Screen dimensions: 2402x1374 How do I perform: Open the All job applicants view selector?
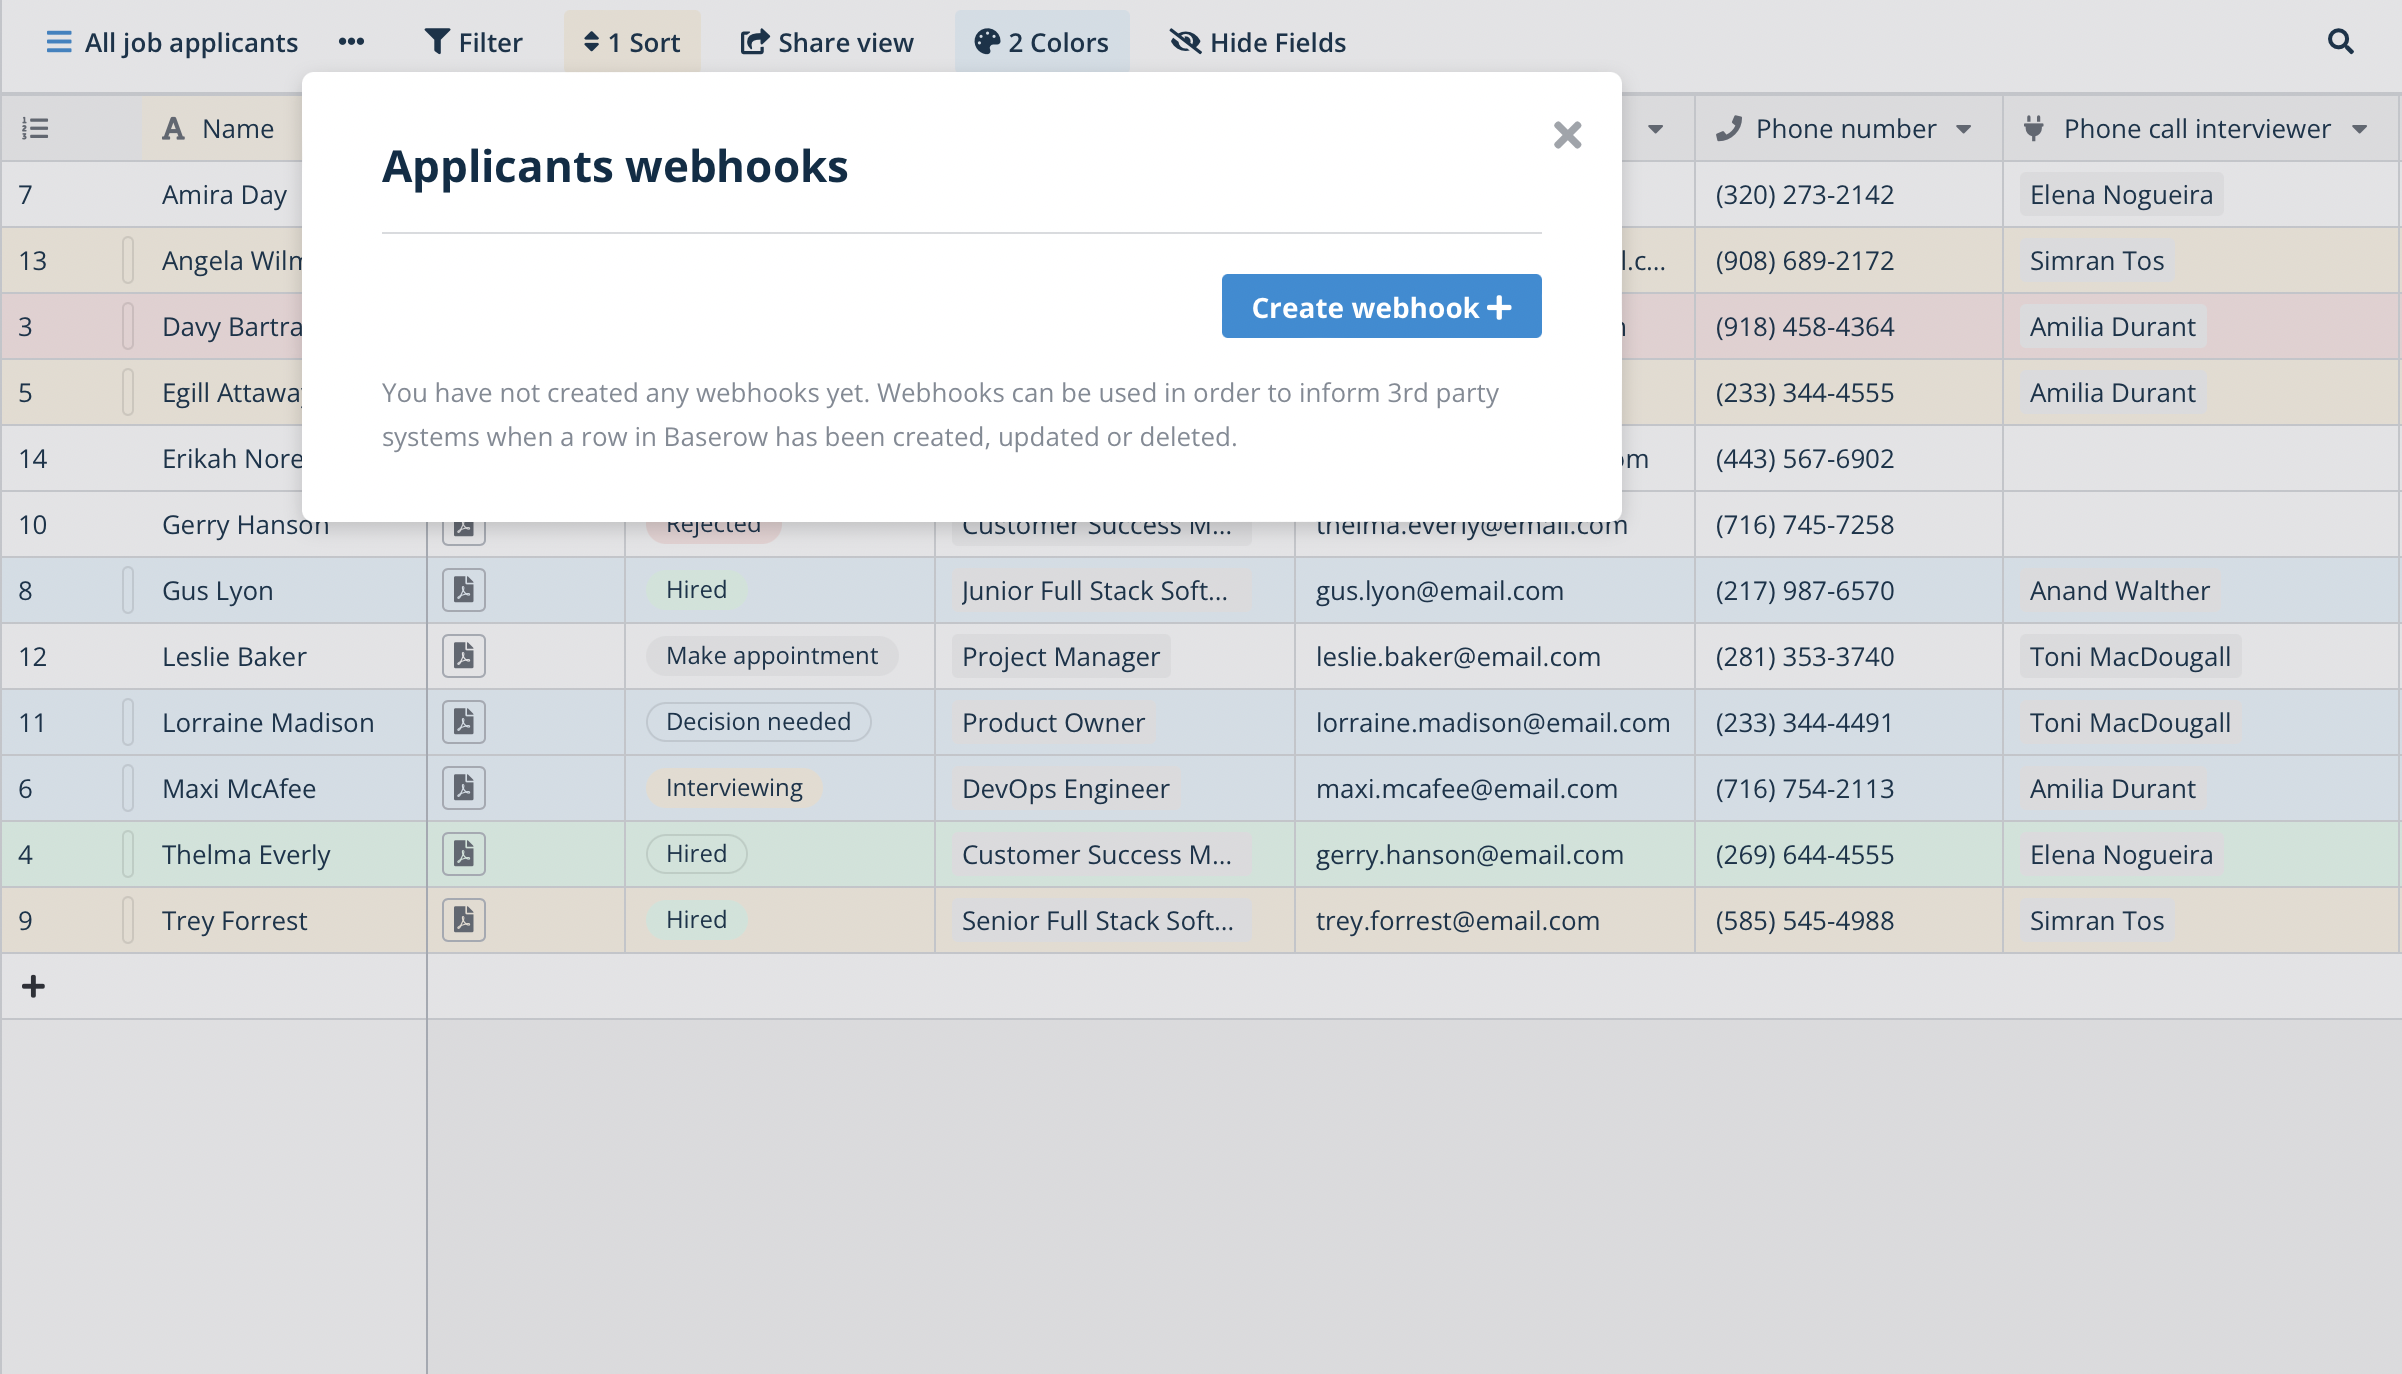(172, 42)
